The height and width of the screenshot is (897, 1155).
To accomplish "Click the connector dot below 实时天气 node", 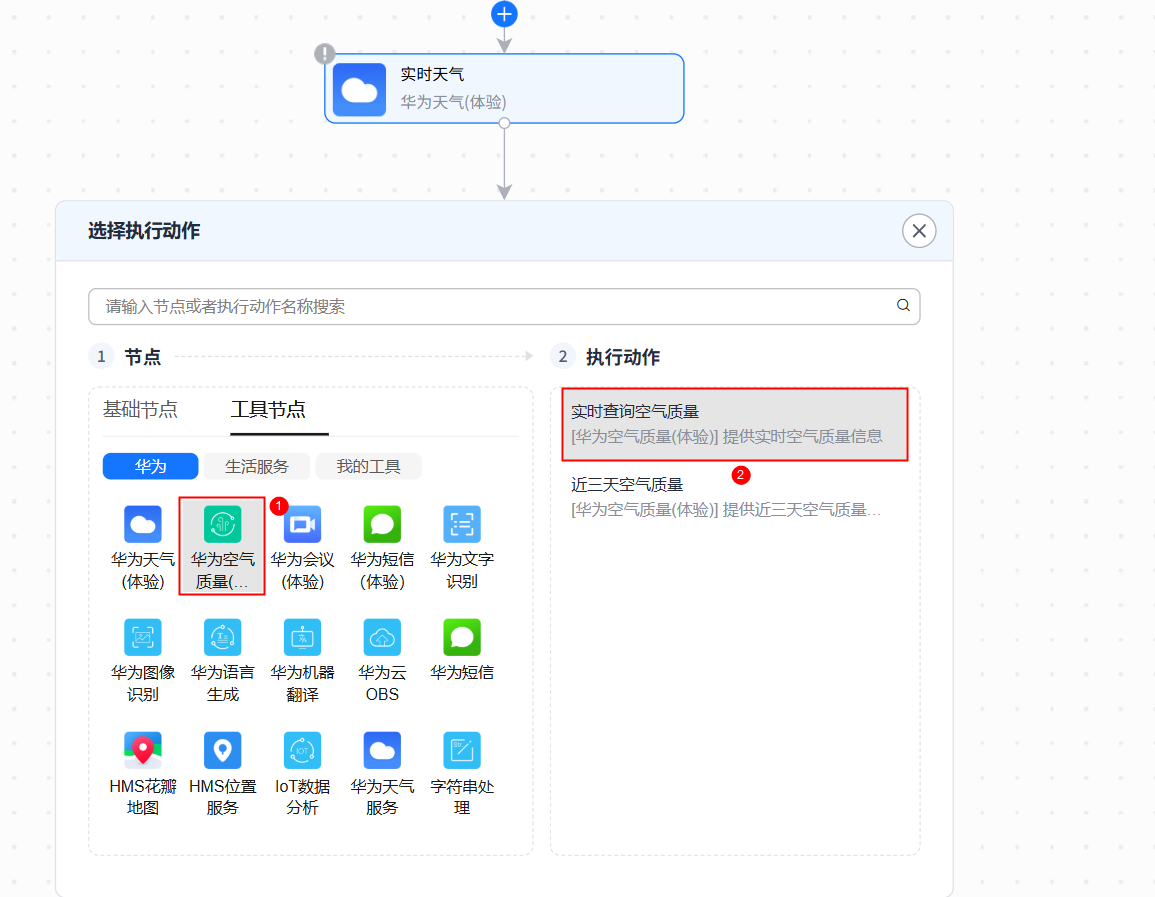I will click(504, 123).
